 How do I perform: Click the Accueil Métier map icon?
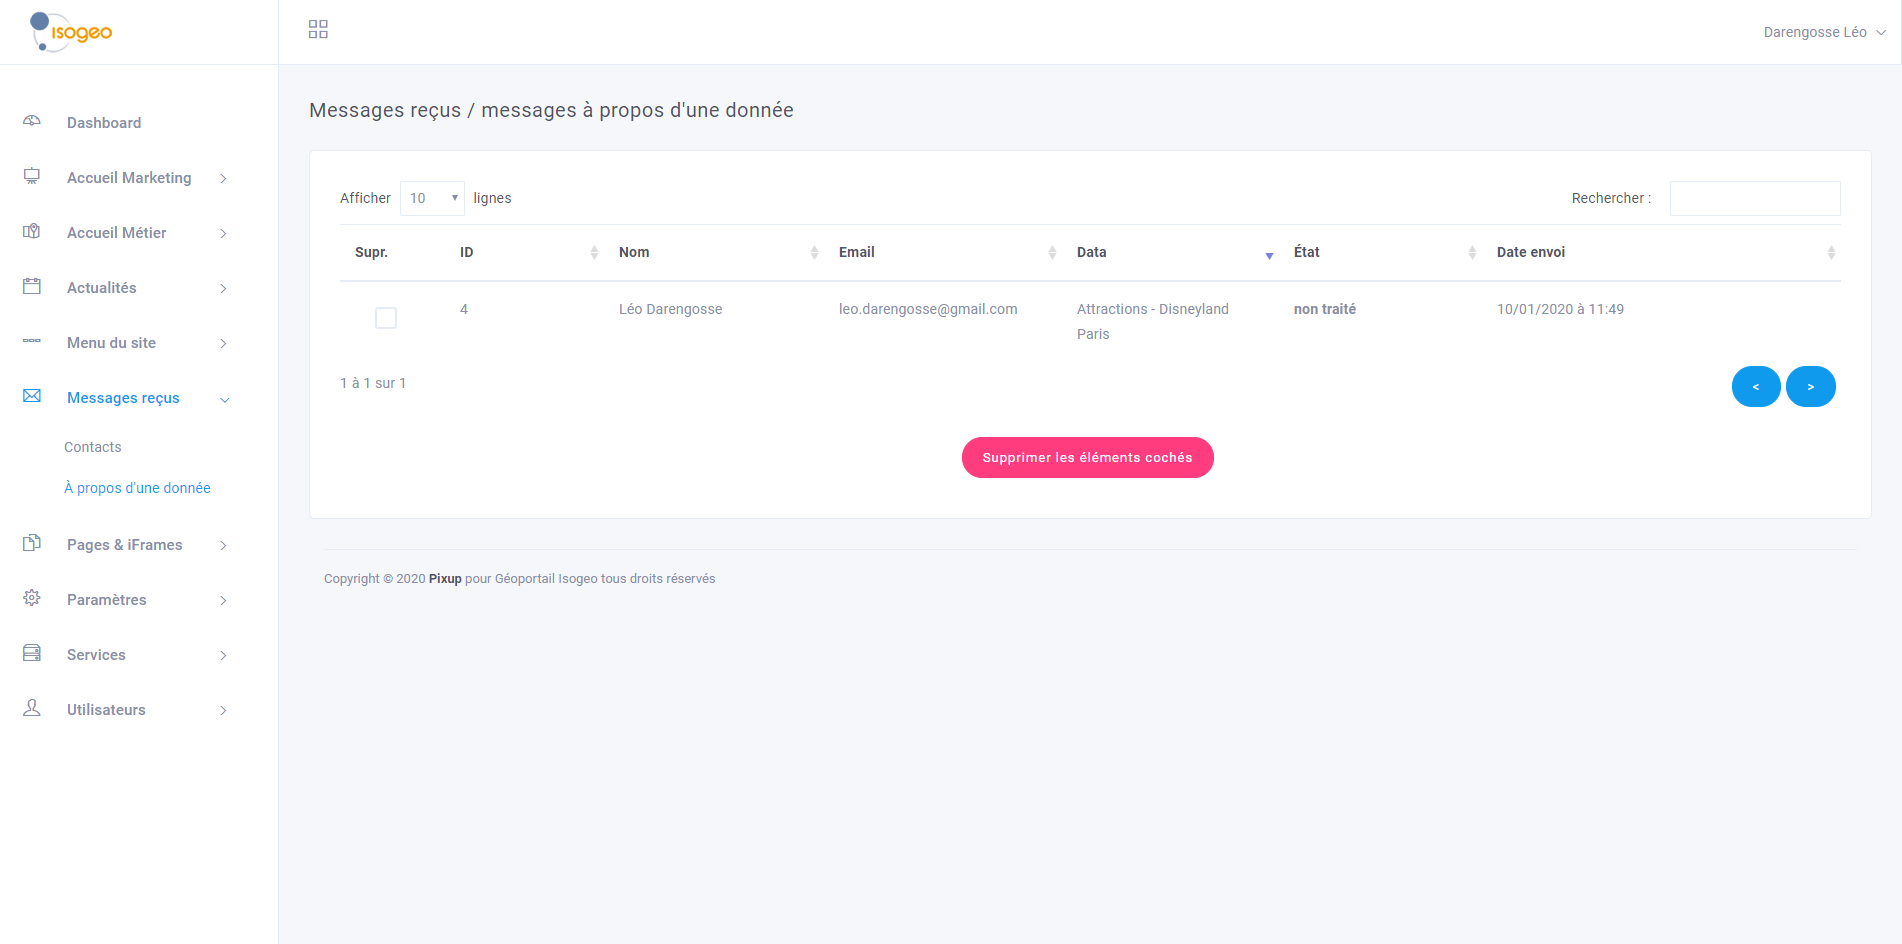[x=32, y=231]
